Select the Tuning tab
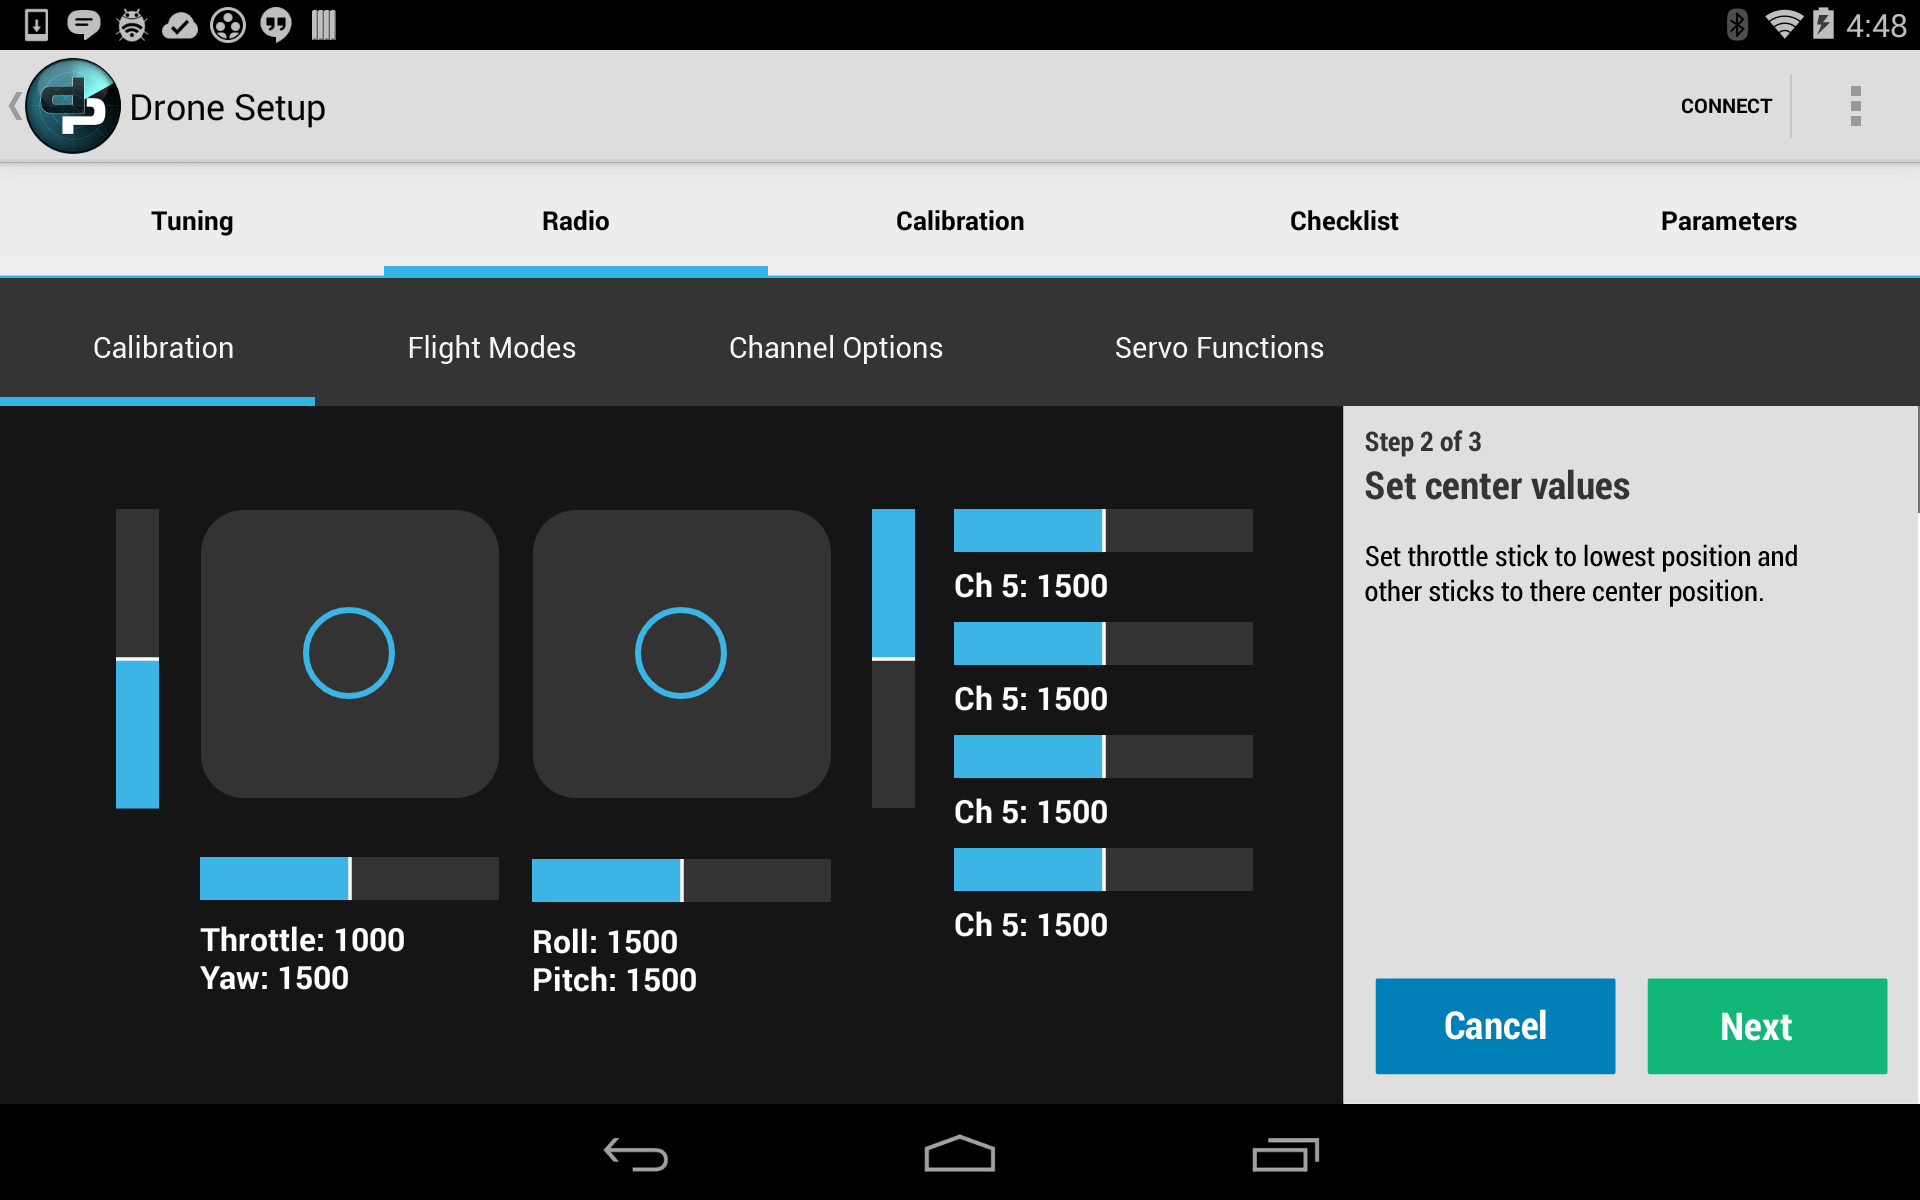This screenshot has width=1920, height=1200. (192, 220)
